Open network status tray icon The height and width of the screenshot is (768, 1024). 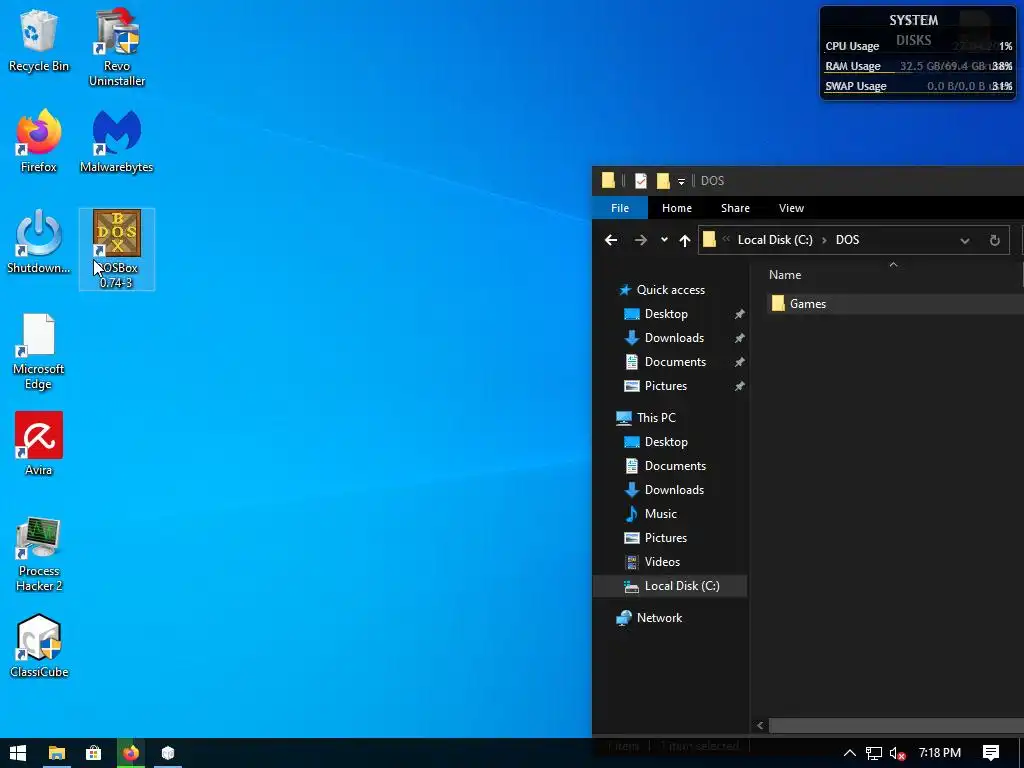(x=873, y=753)
